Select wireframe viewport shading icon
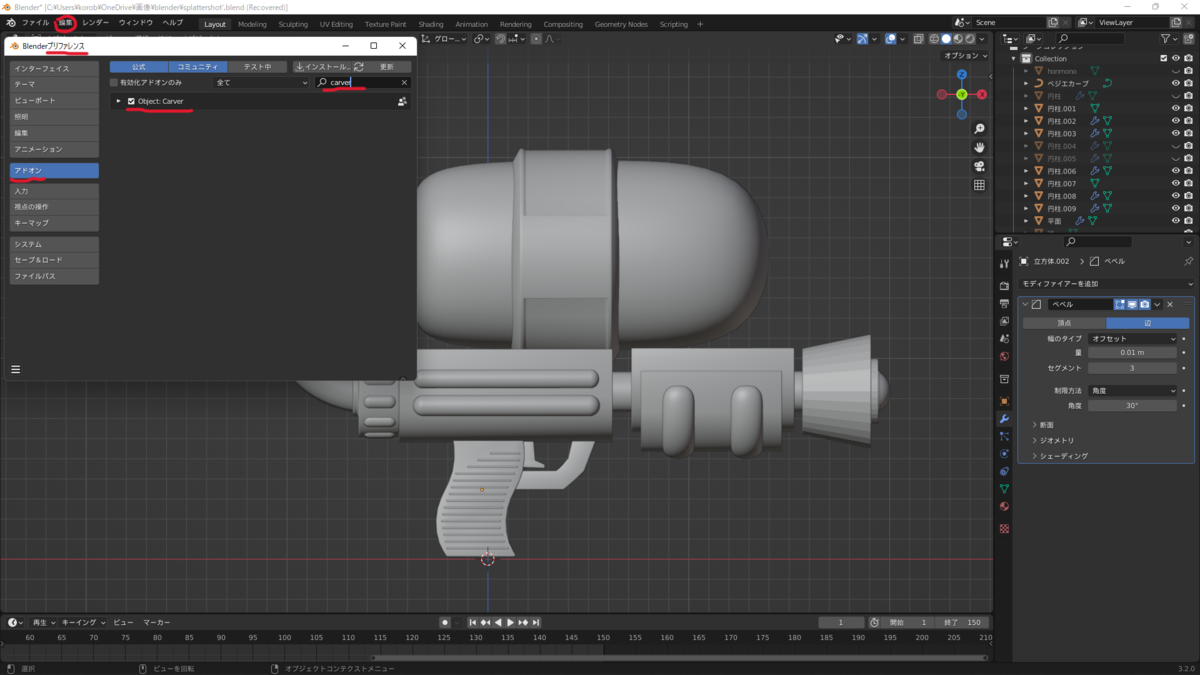This screenshot has height=675, width=1200. click(x=934, y=39)
